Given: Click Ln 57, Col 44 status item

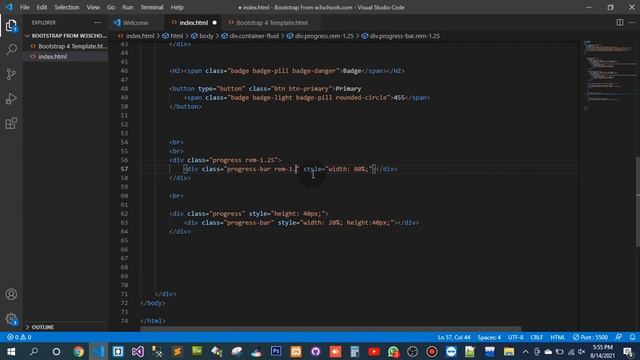Looking at the screenshot, I should pyautogui.click(x=454, y=337).
